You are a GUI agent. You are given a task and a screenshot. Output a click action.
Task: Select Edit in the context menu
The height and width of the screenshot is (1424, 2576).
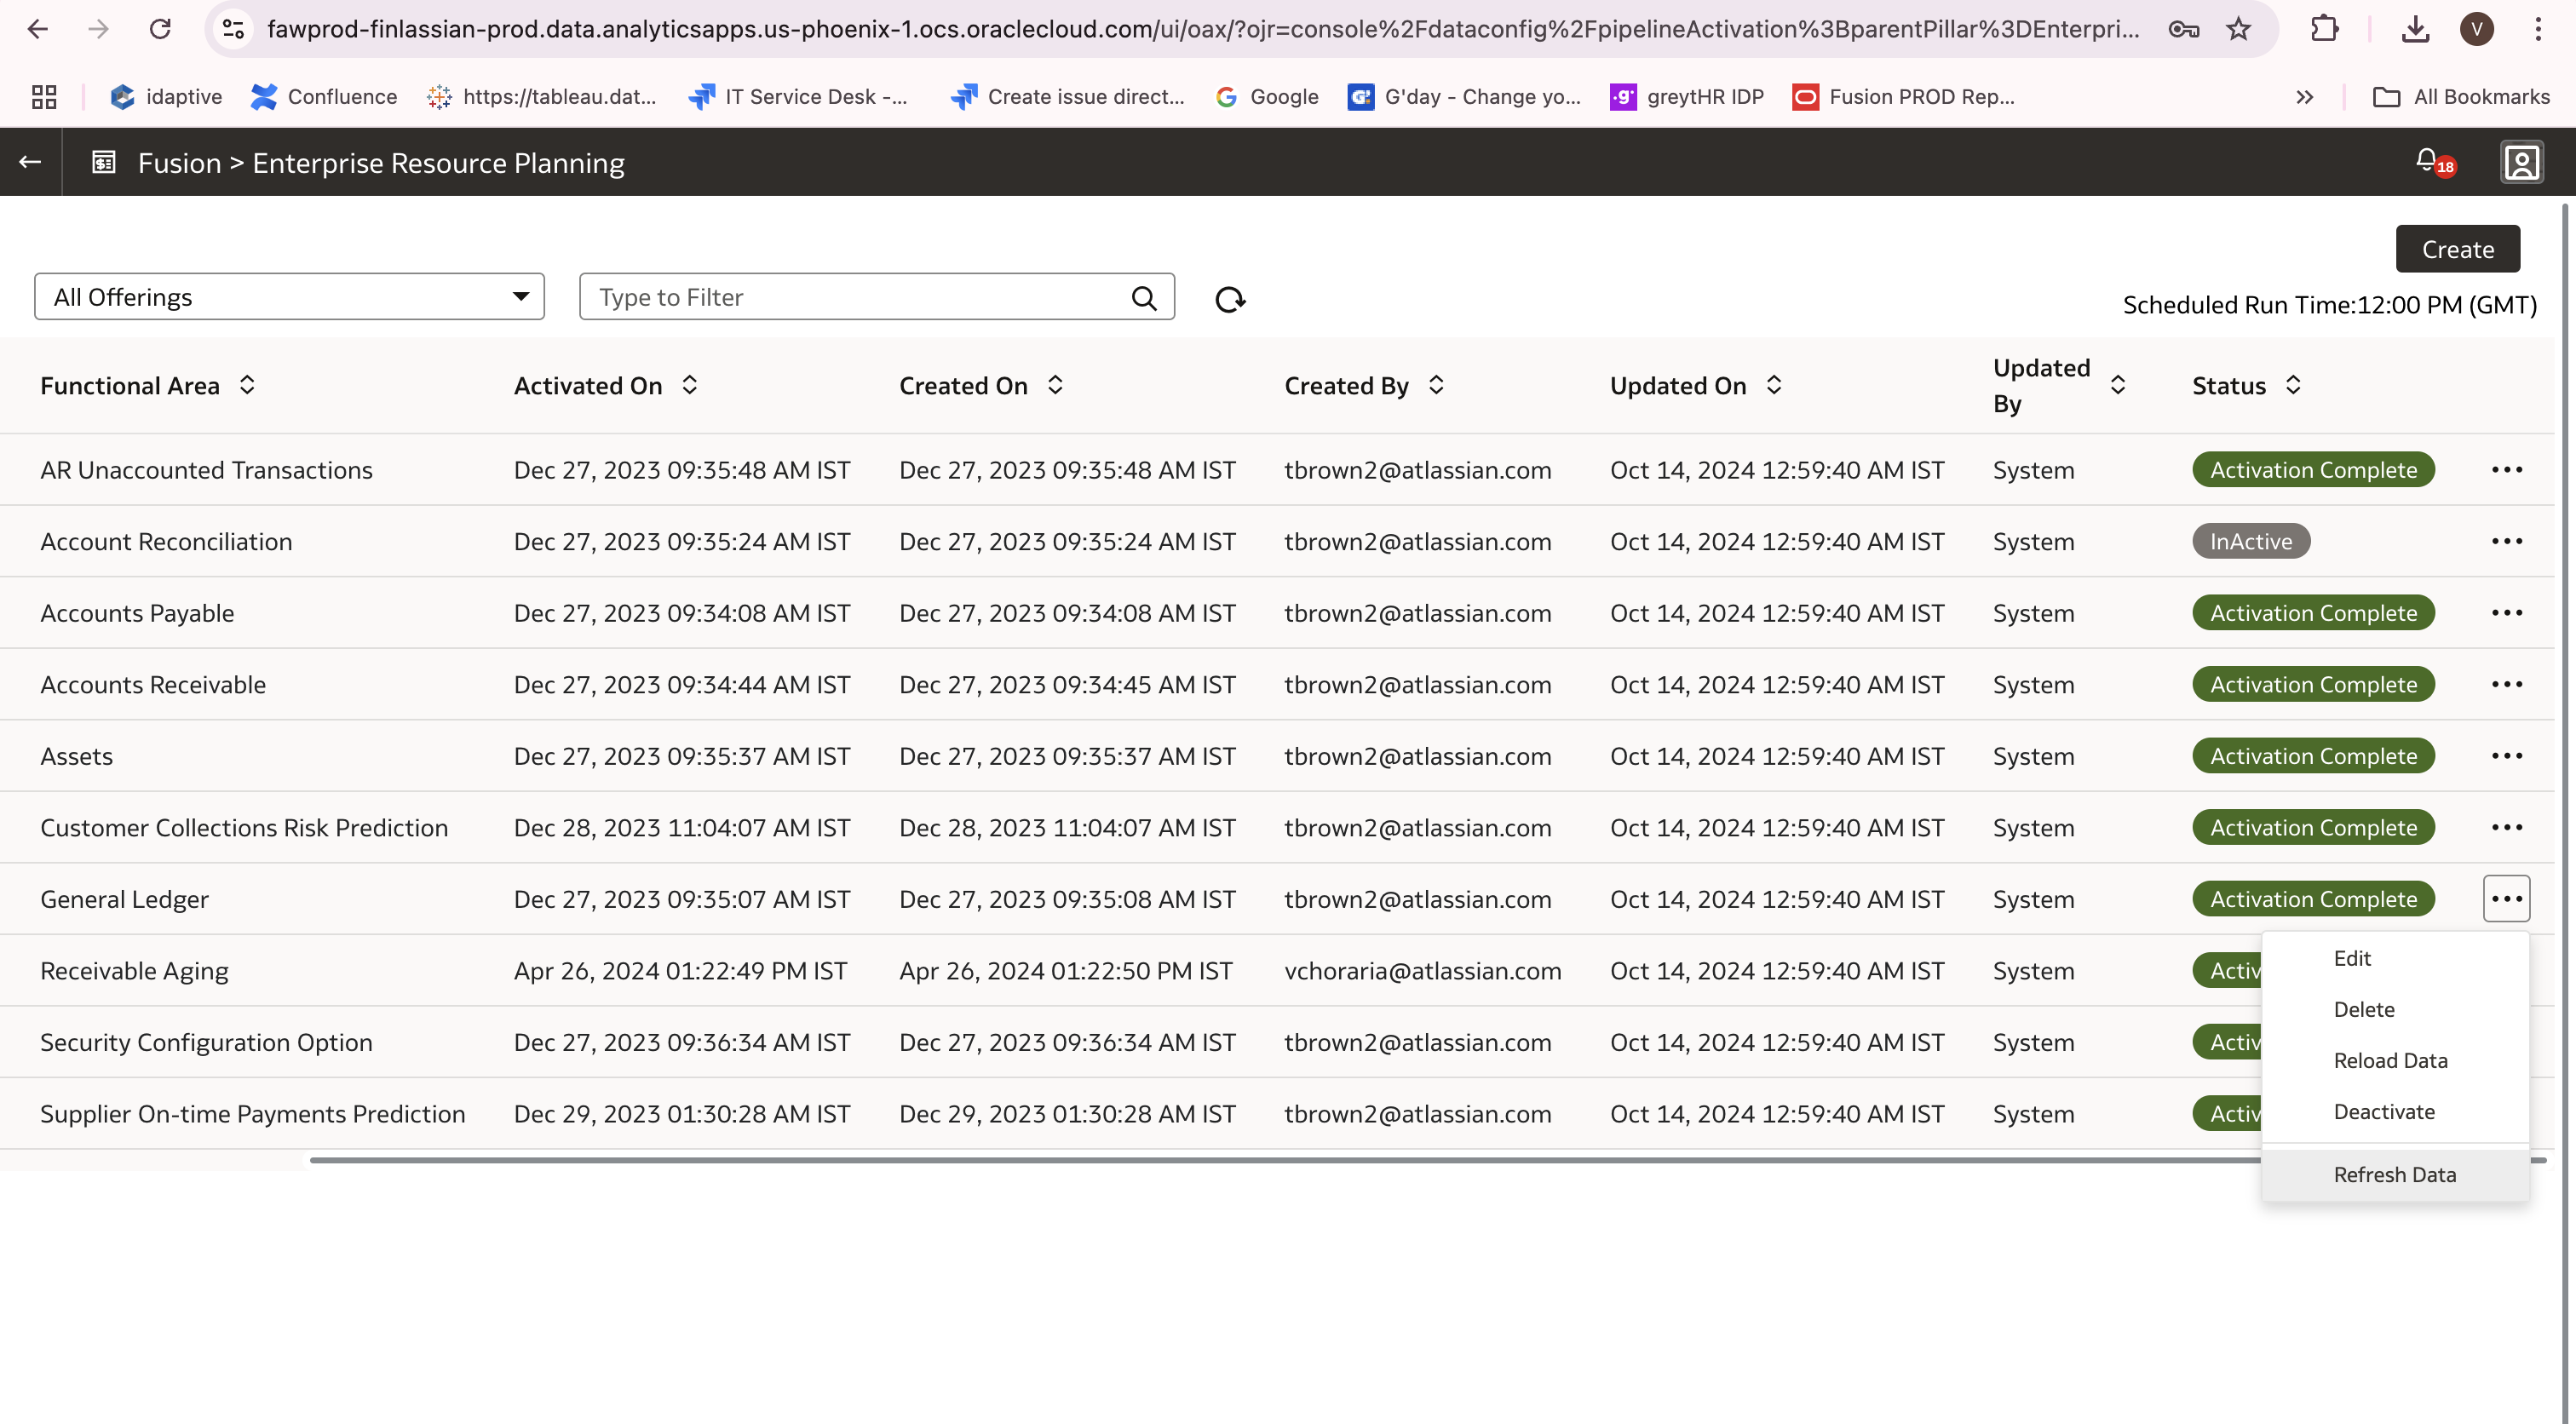click(2395, 958)
